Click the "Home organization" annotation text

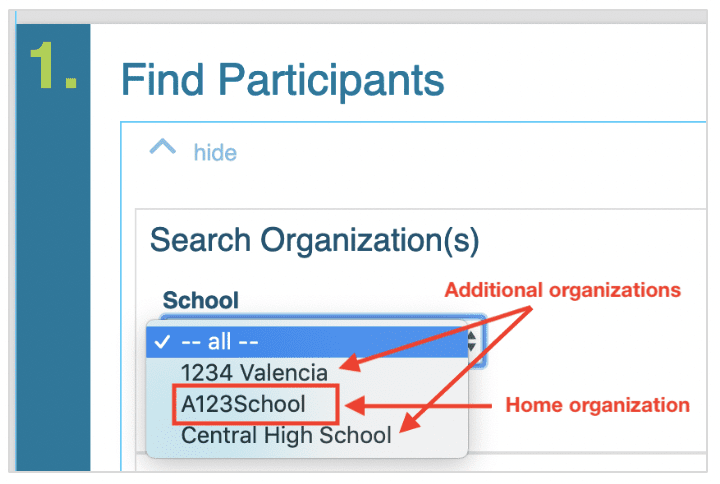click(x=598, y=405)
